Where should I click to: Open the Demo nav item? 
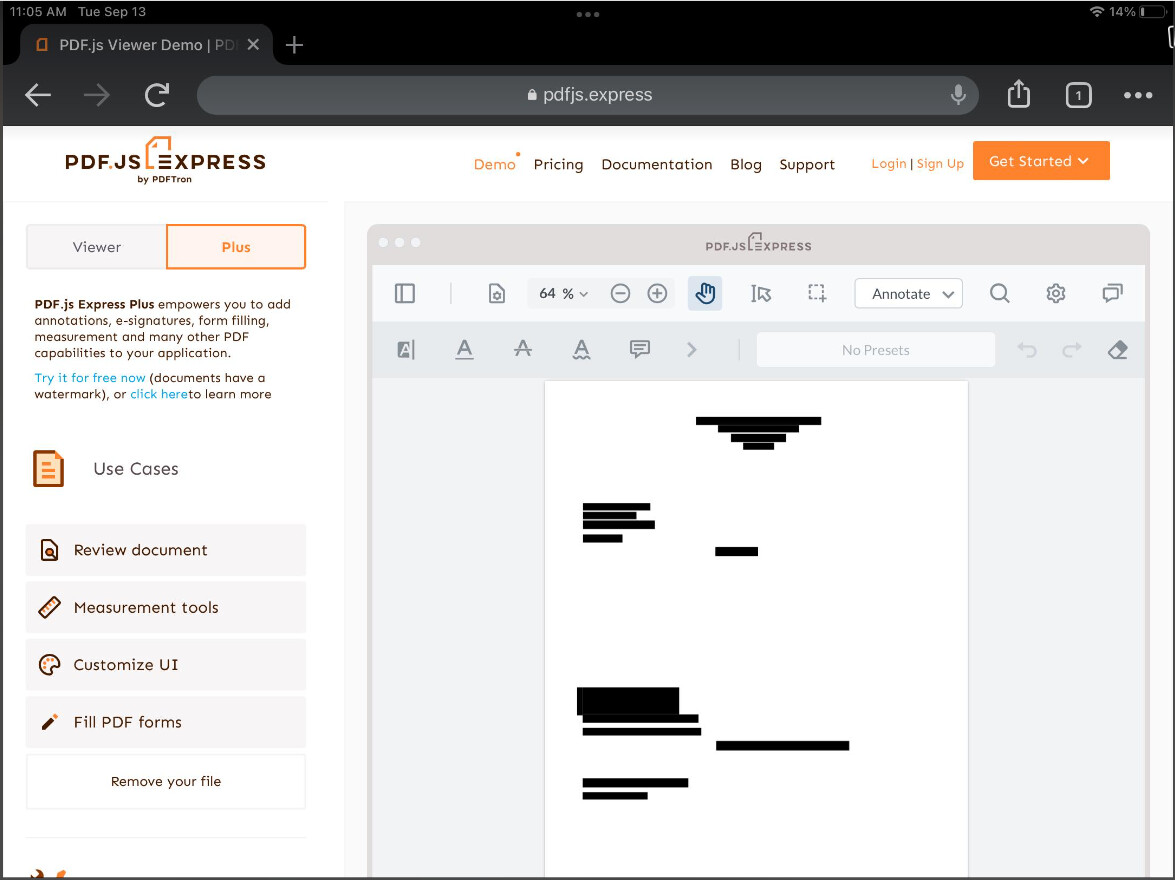point(495,164)
